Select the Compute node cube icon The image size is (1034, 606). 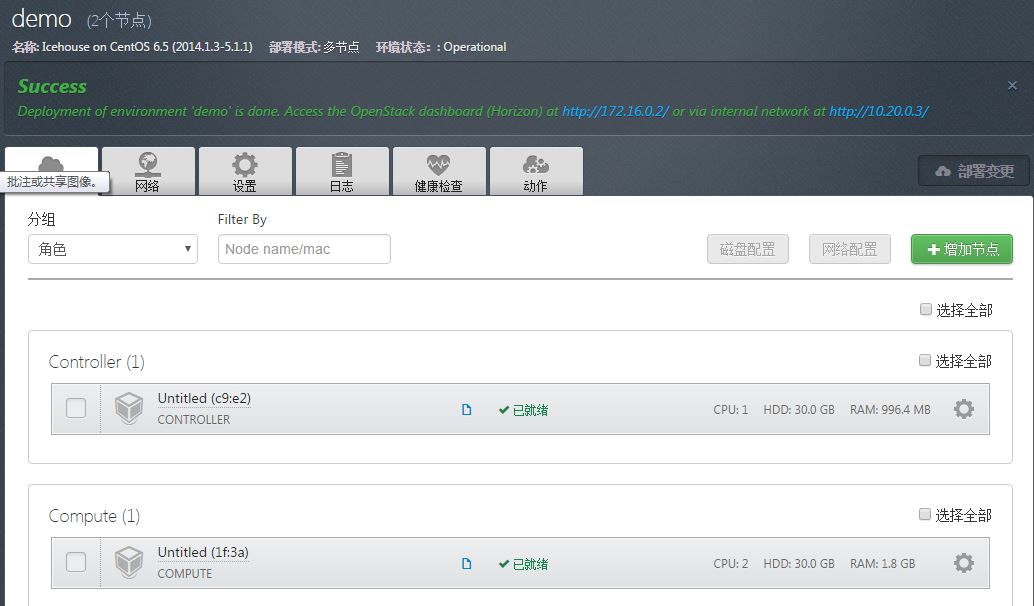[x=128, y=562]
